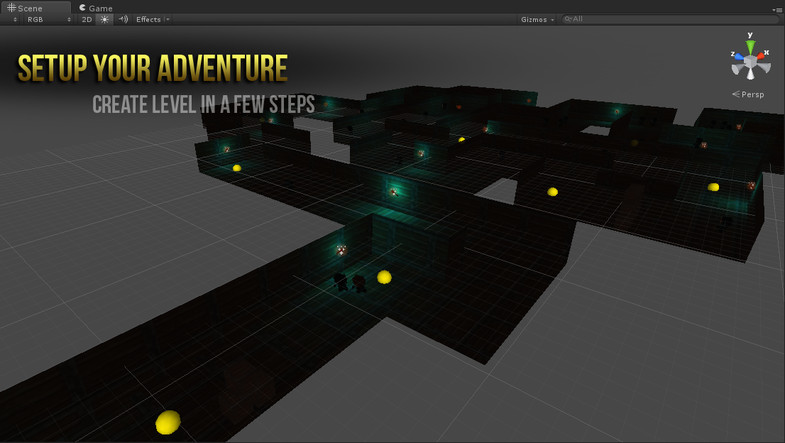Open the search filter magnifier dropdown
Screen dimensions: 785x443
click(568, 19)
